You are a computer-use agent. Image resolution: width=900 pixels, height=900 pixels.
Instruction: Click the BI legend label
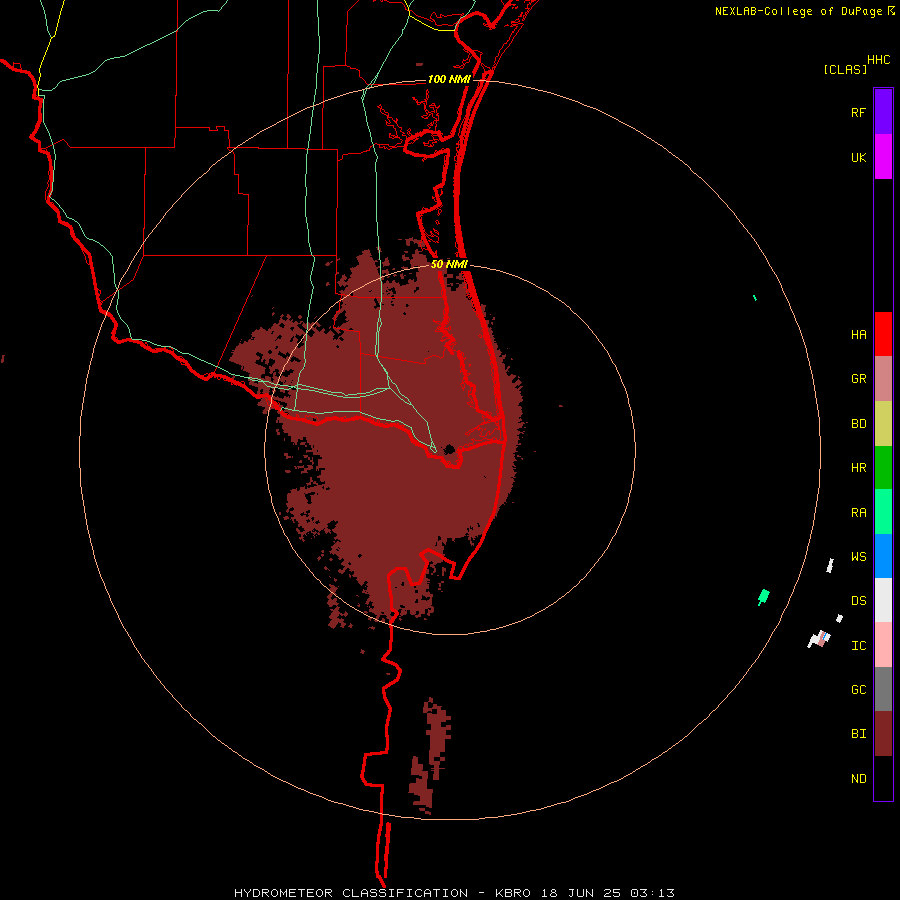tap(858, 734)
